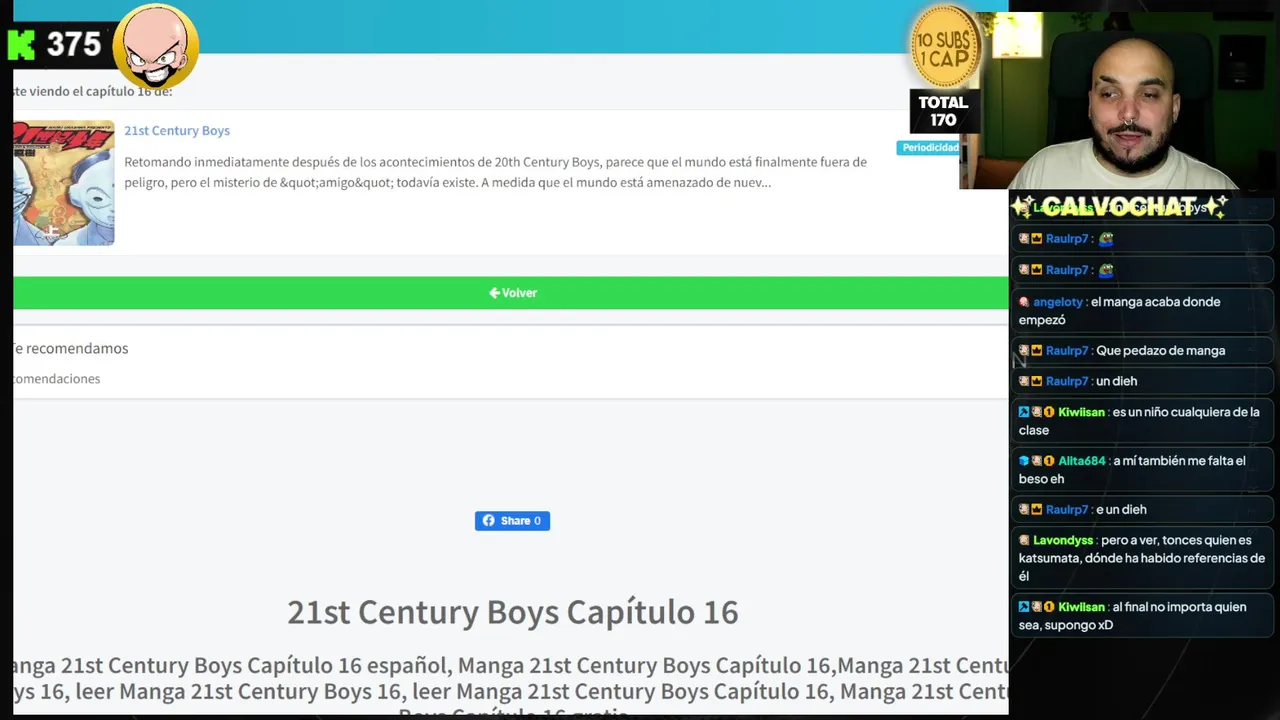The width and height of the screenshot is (1280, 720).
Task: Click the manga synopsis paragraph
Action: click(495, 172)
